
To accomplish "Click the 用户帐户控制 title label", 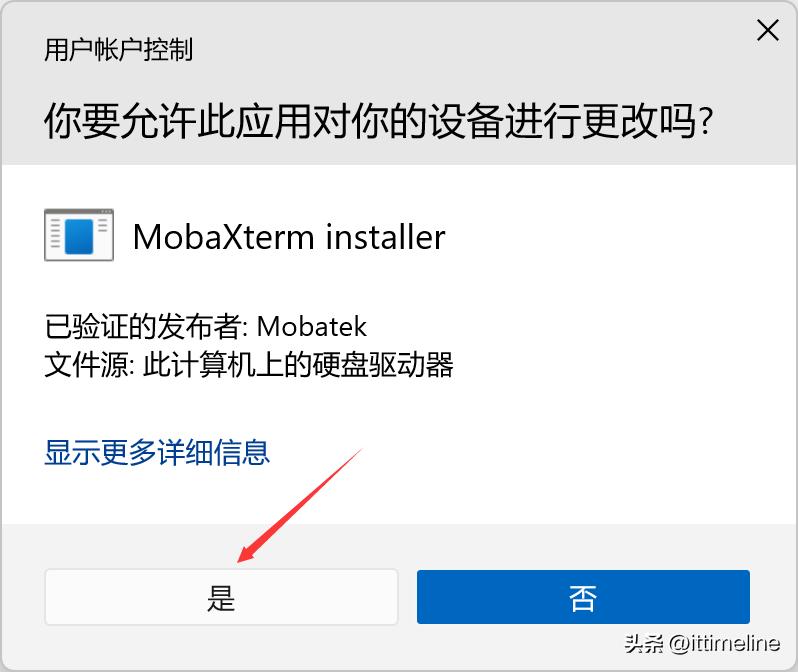I will pos(119,50).
